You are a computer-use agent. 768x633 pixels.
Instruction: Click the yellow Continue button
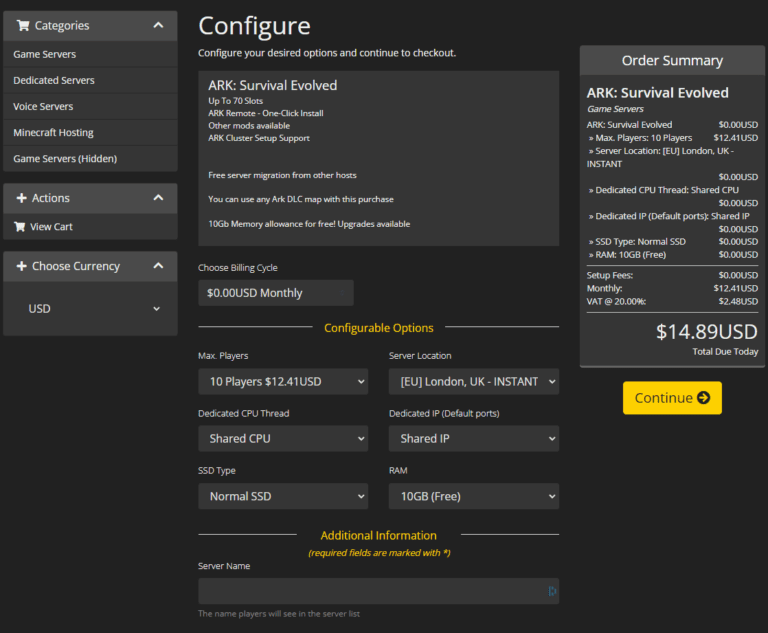pos(672,398)
